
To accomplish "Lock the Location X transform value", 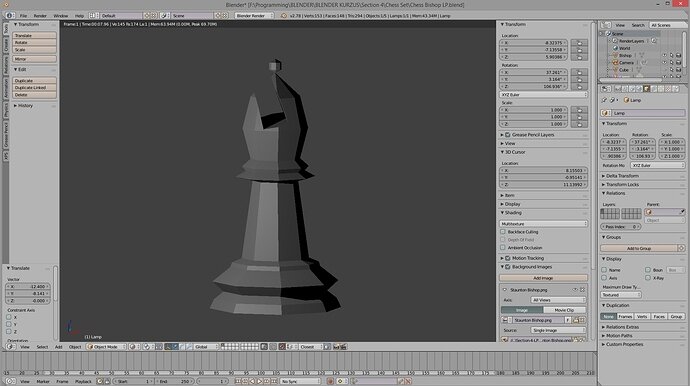I will (x=579, y=43).
